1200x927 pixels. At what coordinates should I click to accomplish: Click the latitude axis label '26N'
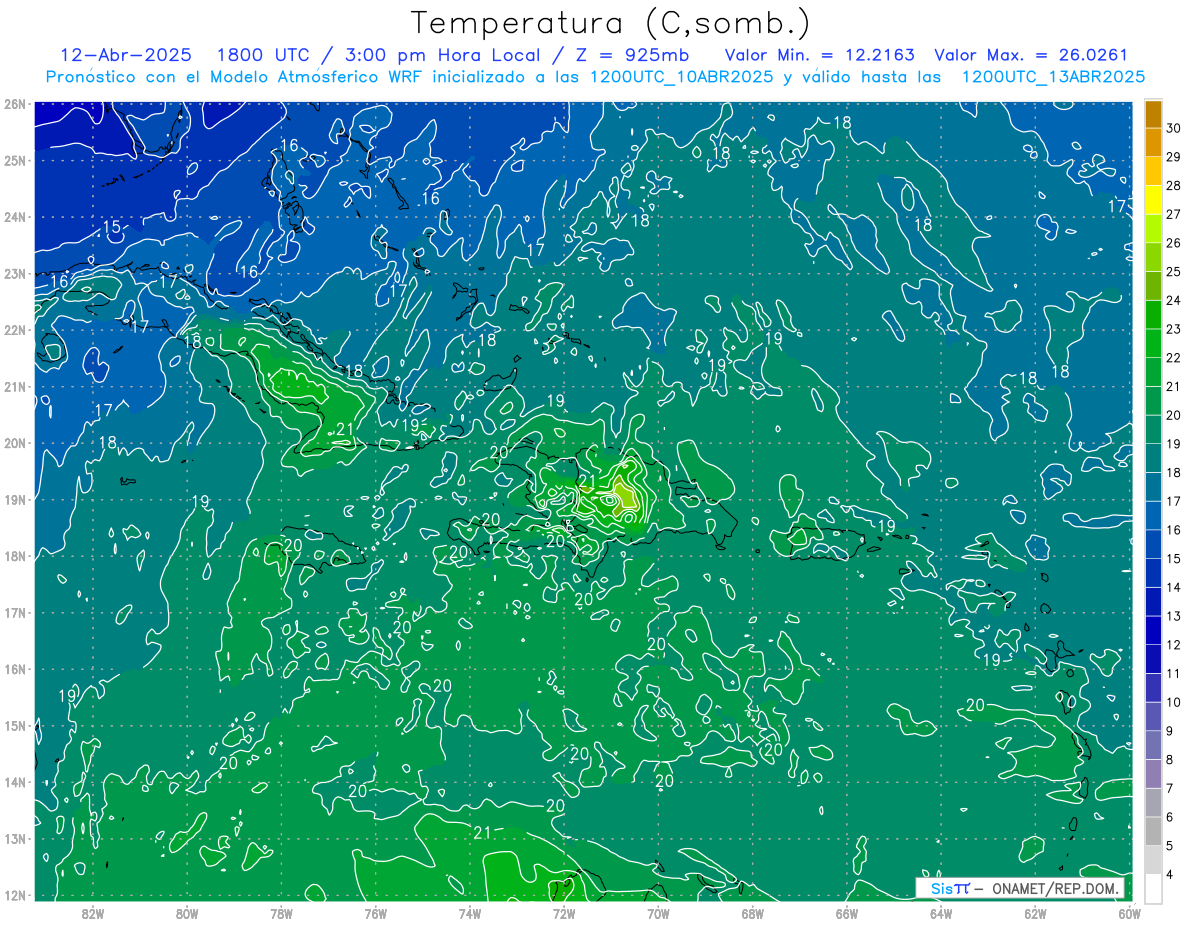pos(14,103)
